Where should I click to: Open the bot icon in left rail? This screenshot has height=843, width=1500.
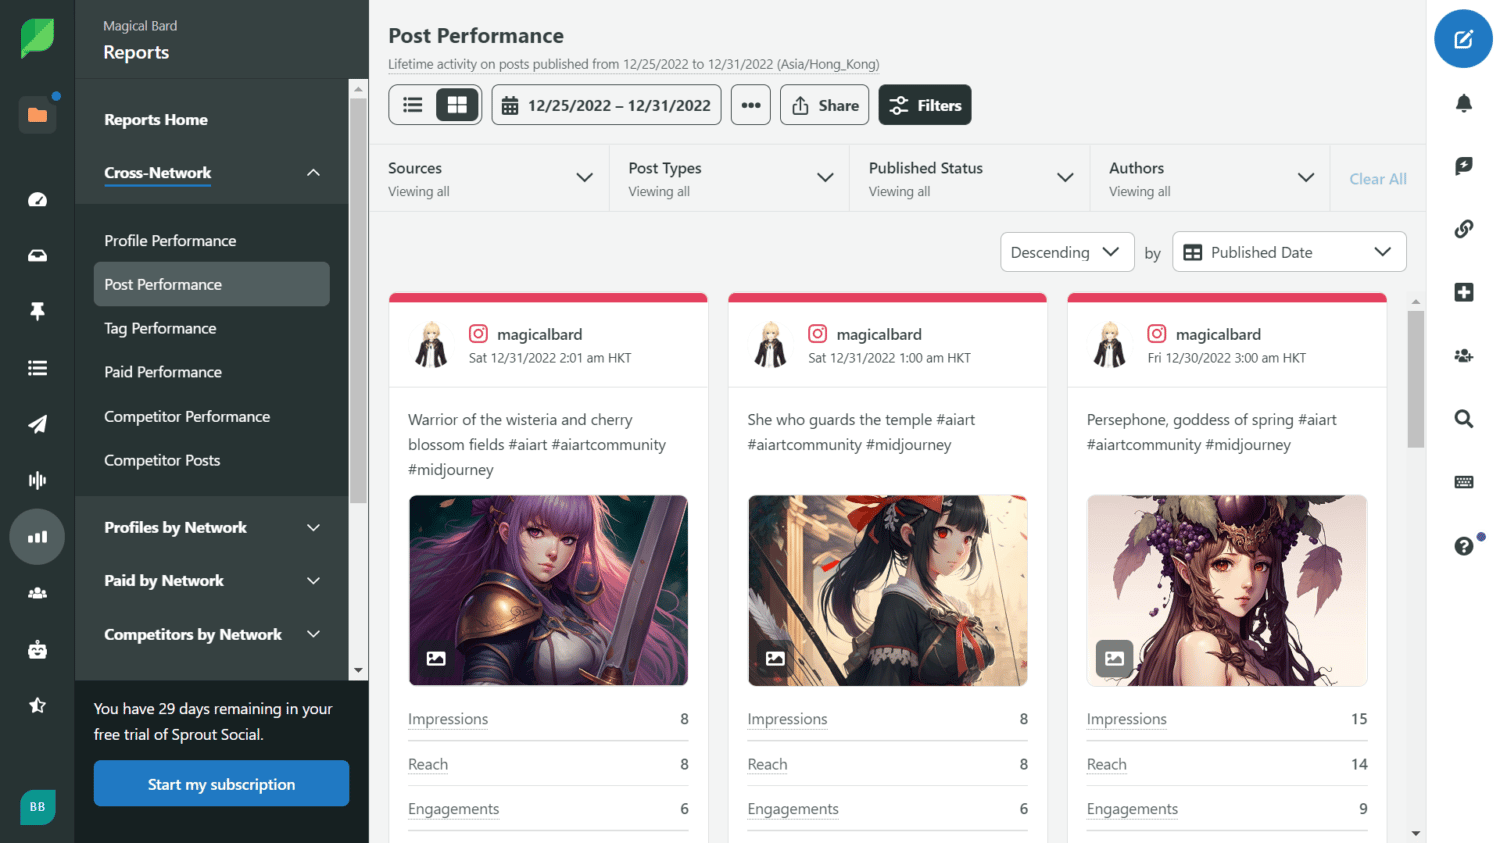[x=37, y=650]
